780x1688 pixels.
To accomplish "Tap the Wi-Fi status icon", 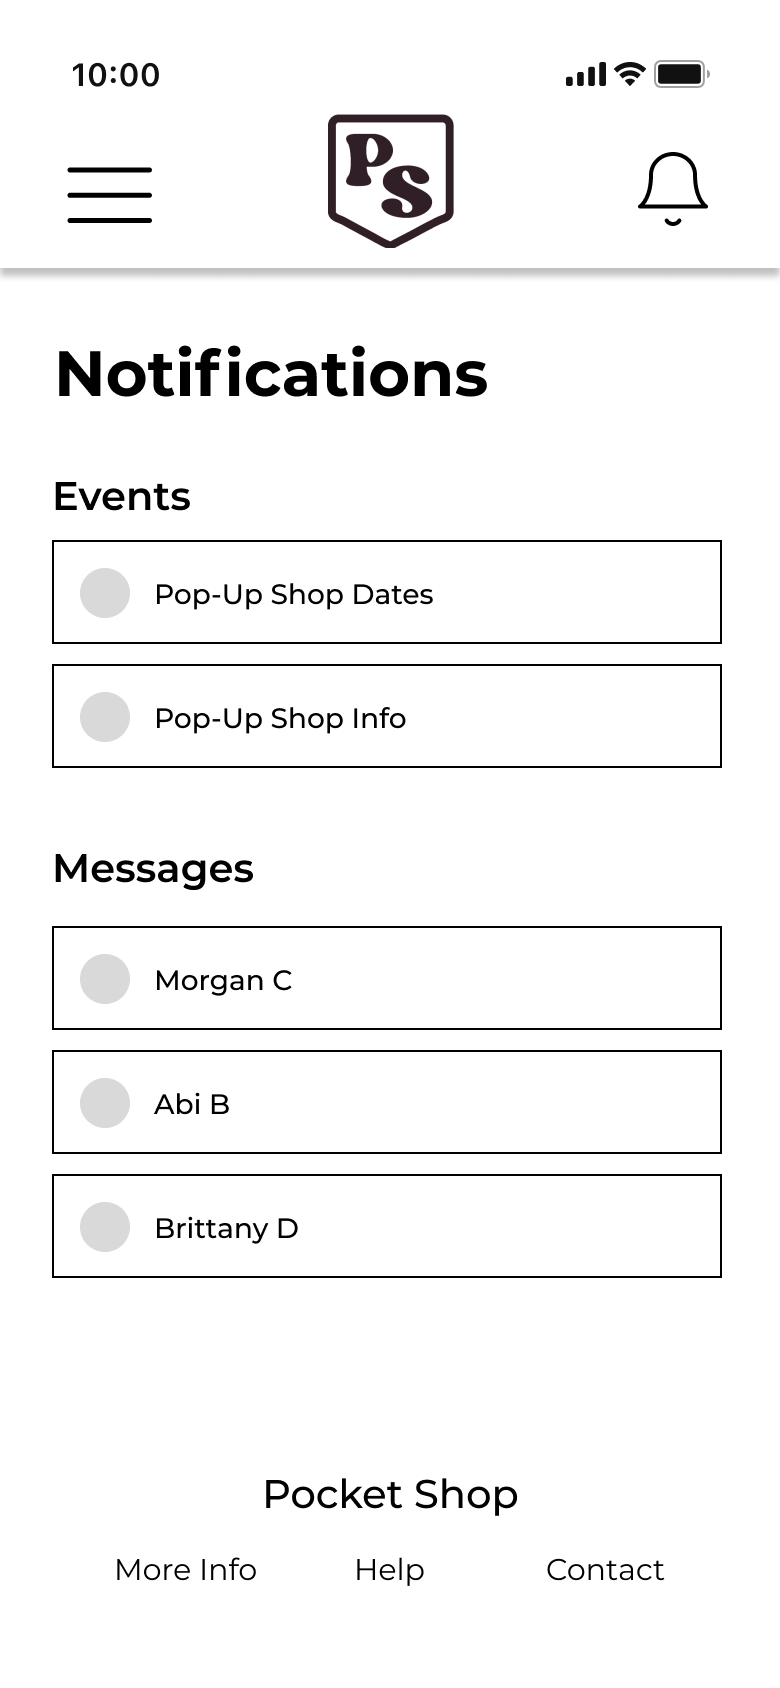I will click(630, 74).
